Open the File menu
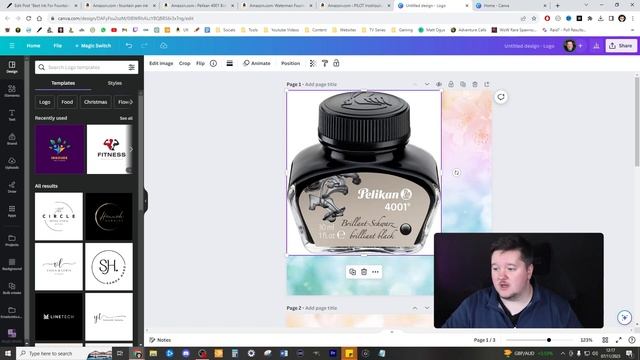 coord(58,46)
